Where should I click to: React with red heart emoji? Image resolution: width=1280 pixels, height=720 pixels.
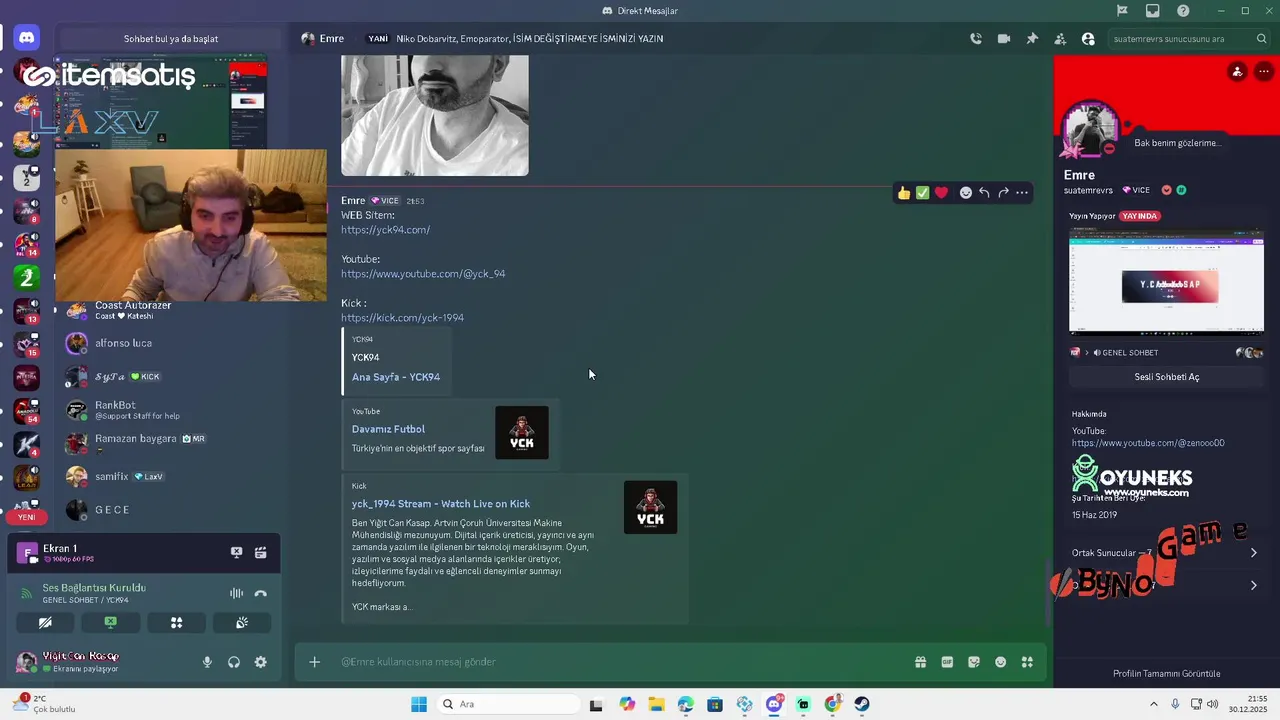[x=941, y=193]
